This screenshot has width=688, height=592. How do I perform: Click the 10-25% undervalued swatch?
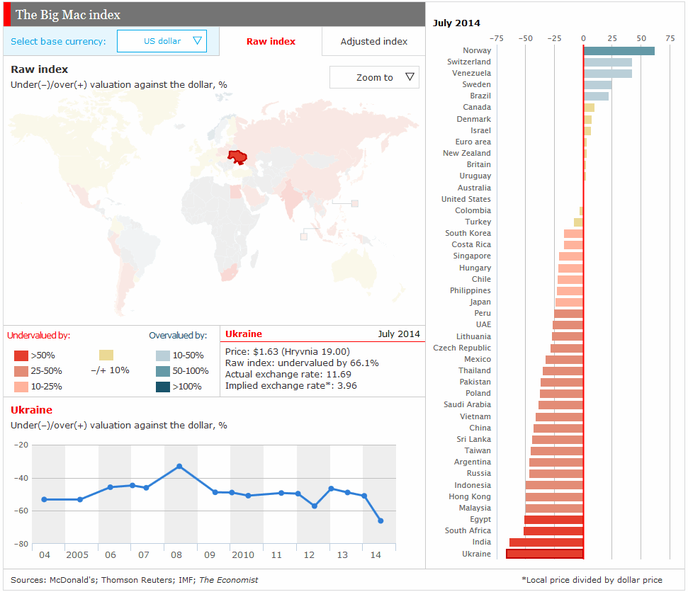[x=21, y=387]
